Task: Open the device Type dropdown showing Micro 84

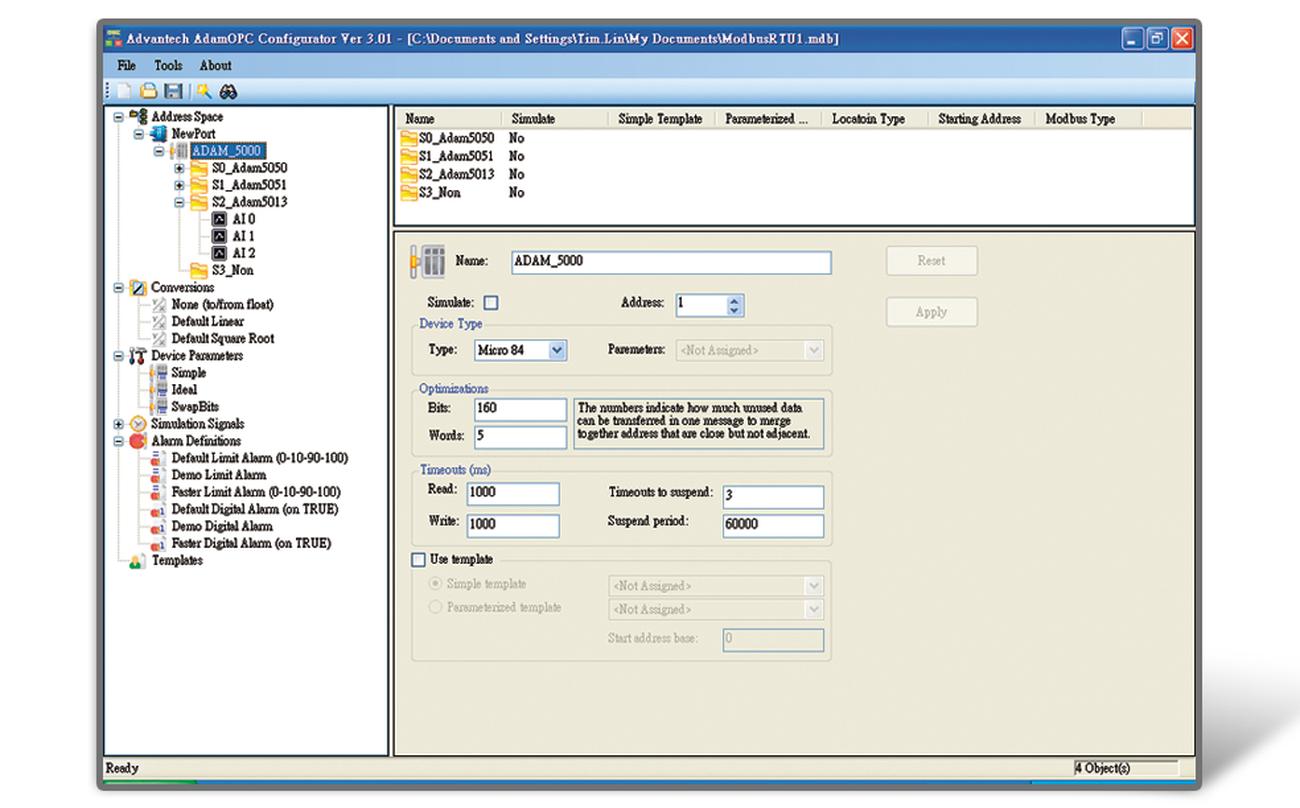Action: (x=558, y=350)
